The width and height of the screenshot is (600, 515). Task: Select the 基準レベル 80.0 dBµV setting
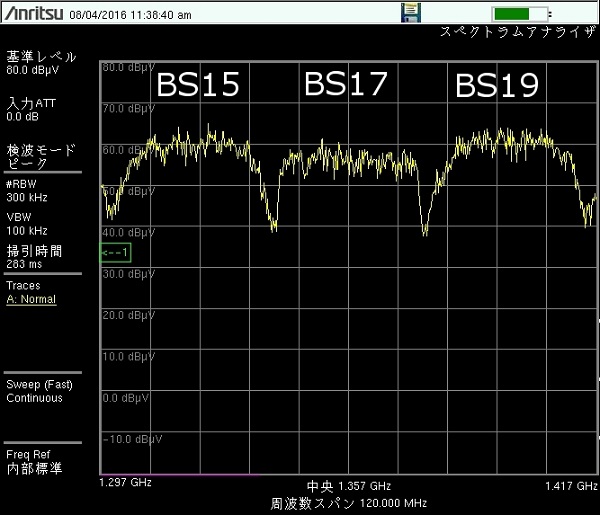[x=34, y=64]
